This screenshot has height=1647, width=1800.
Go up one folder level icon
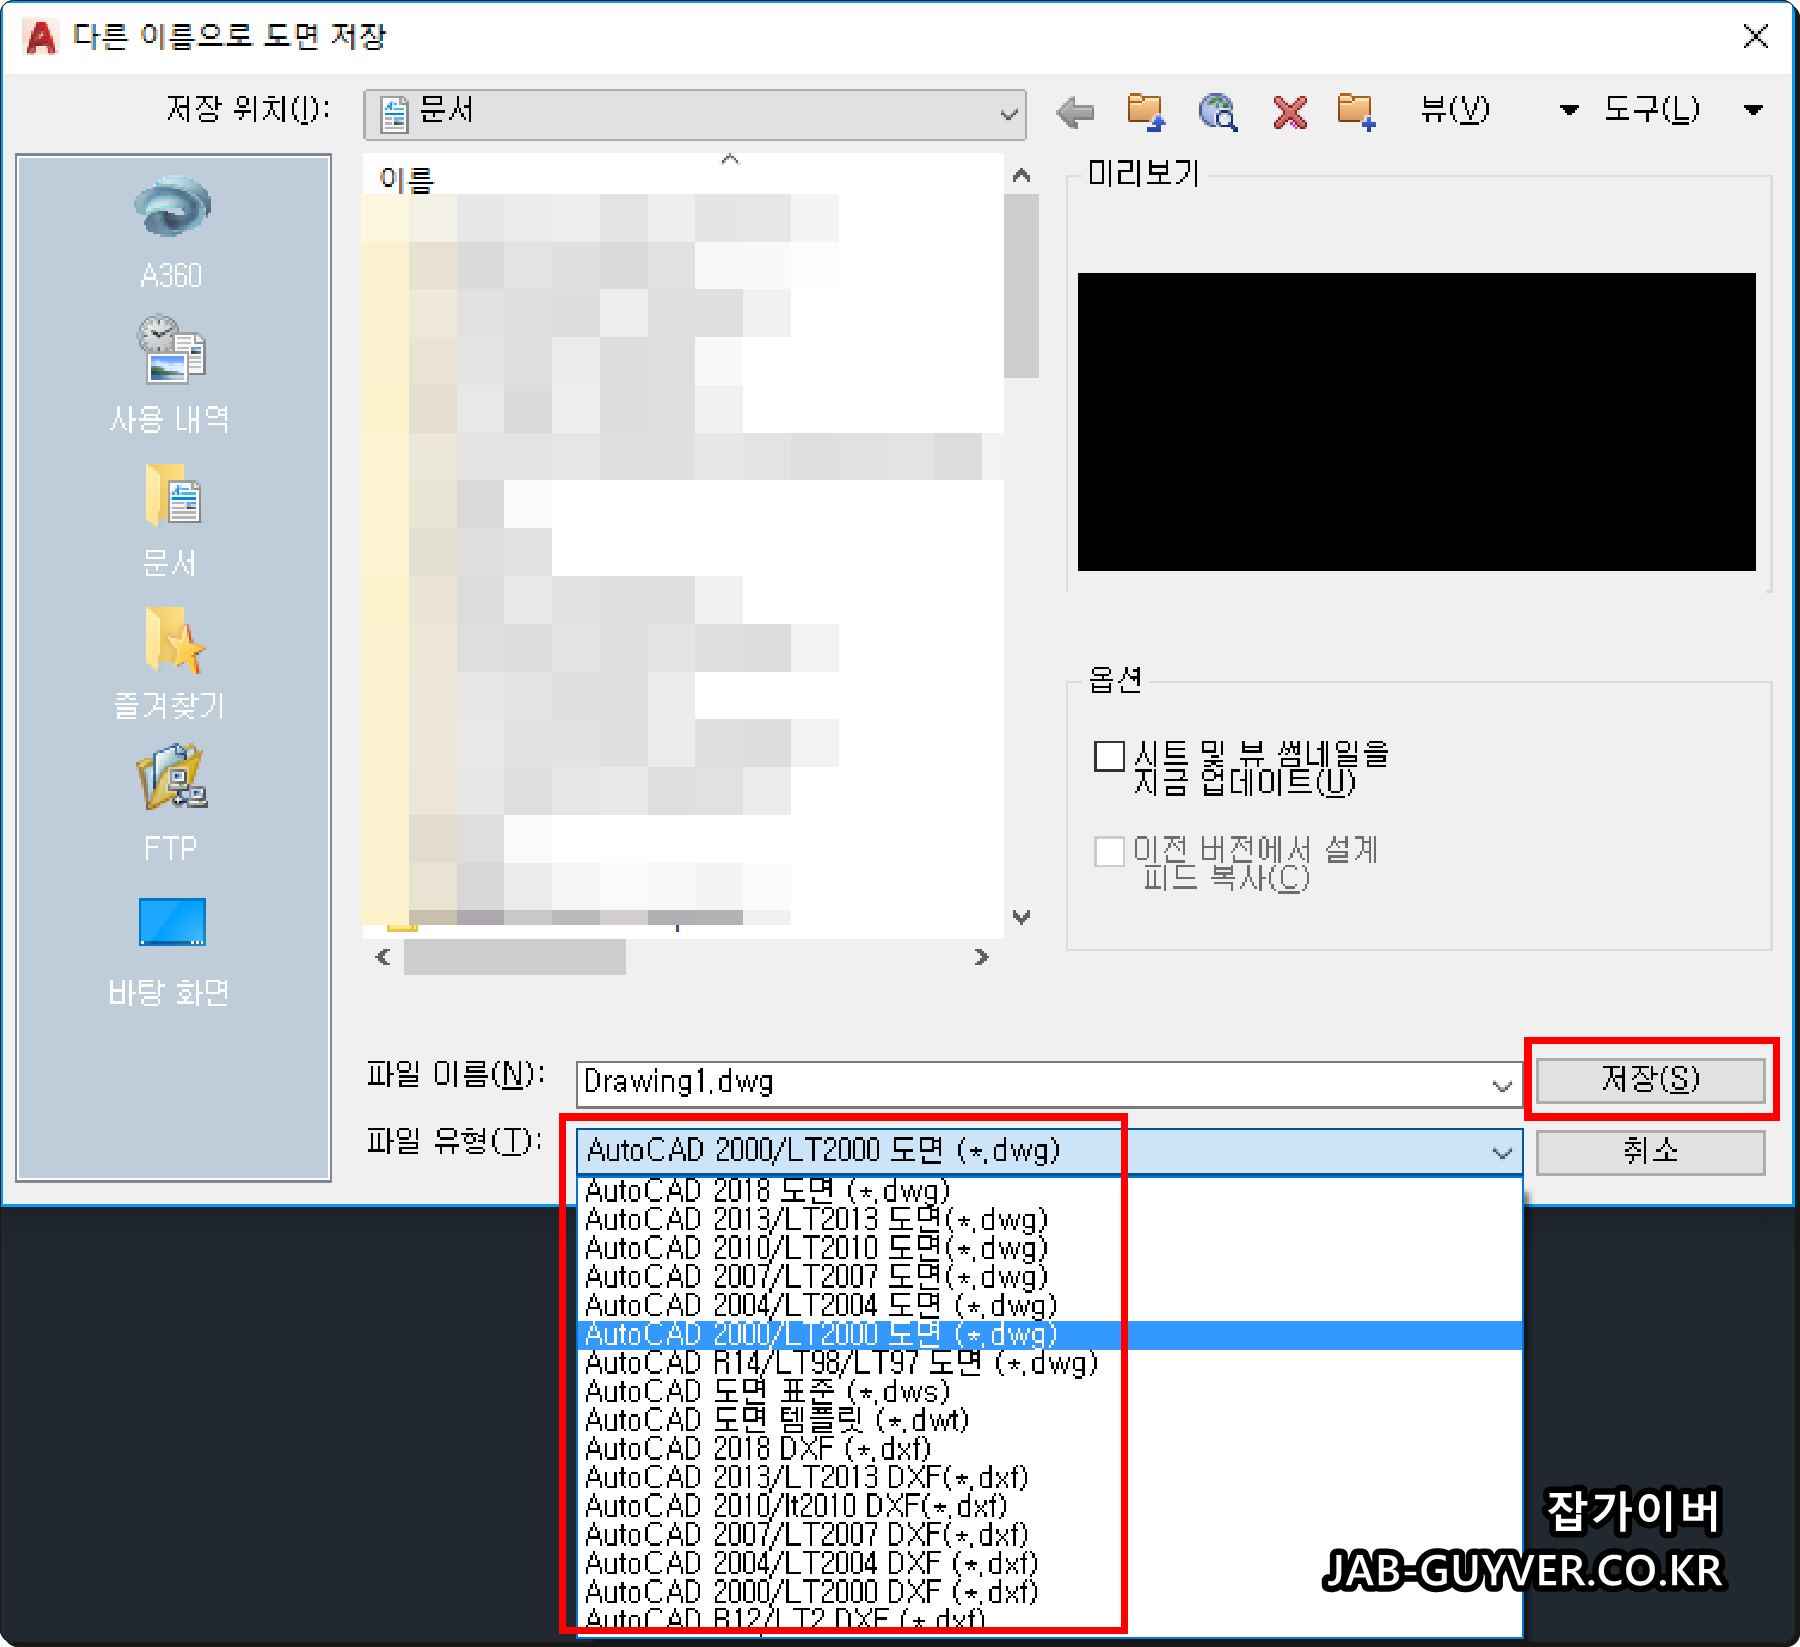(x=1146, y=112)
